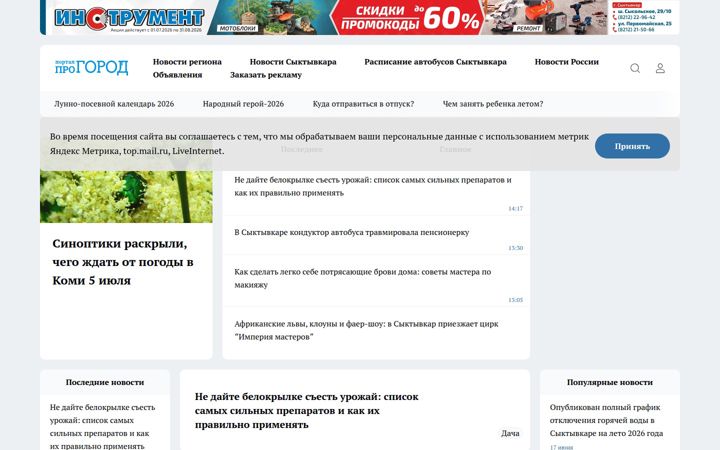Click the Последние новости heading
Screen dimensions: 720x450
[105, 382]
